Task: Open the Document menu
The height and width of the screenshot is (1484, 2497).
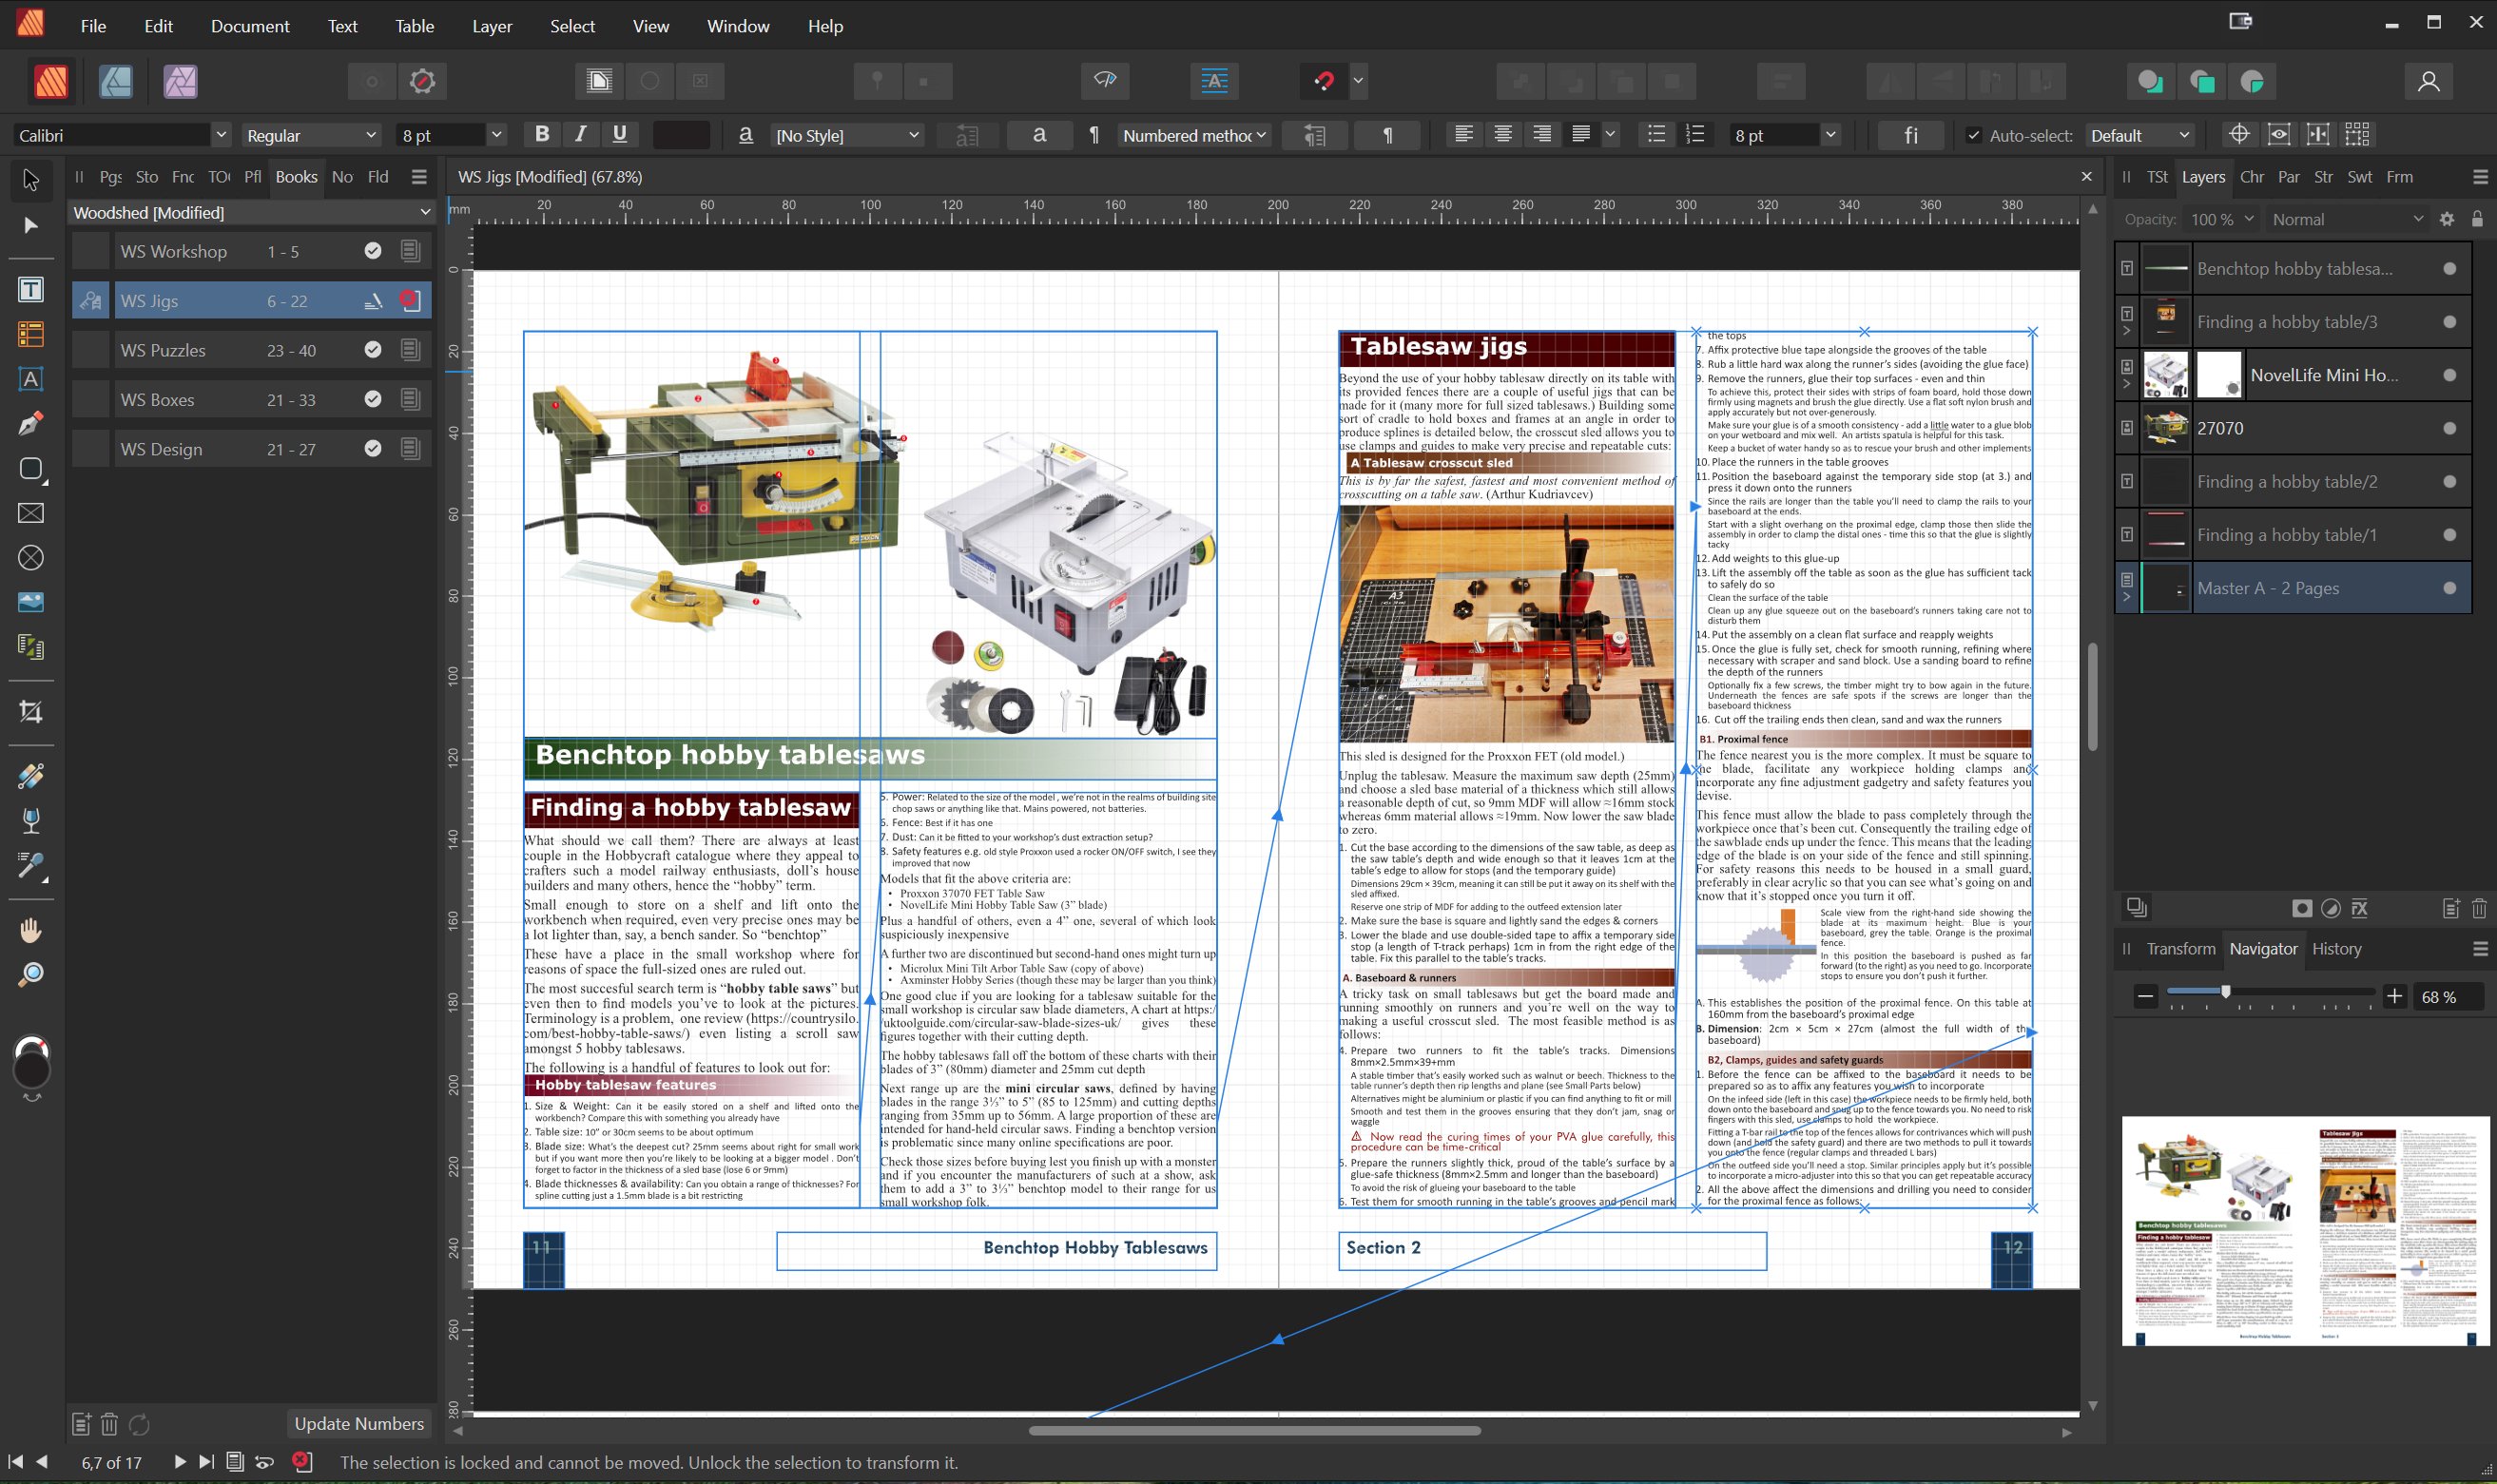Action: coord(250,26)
